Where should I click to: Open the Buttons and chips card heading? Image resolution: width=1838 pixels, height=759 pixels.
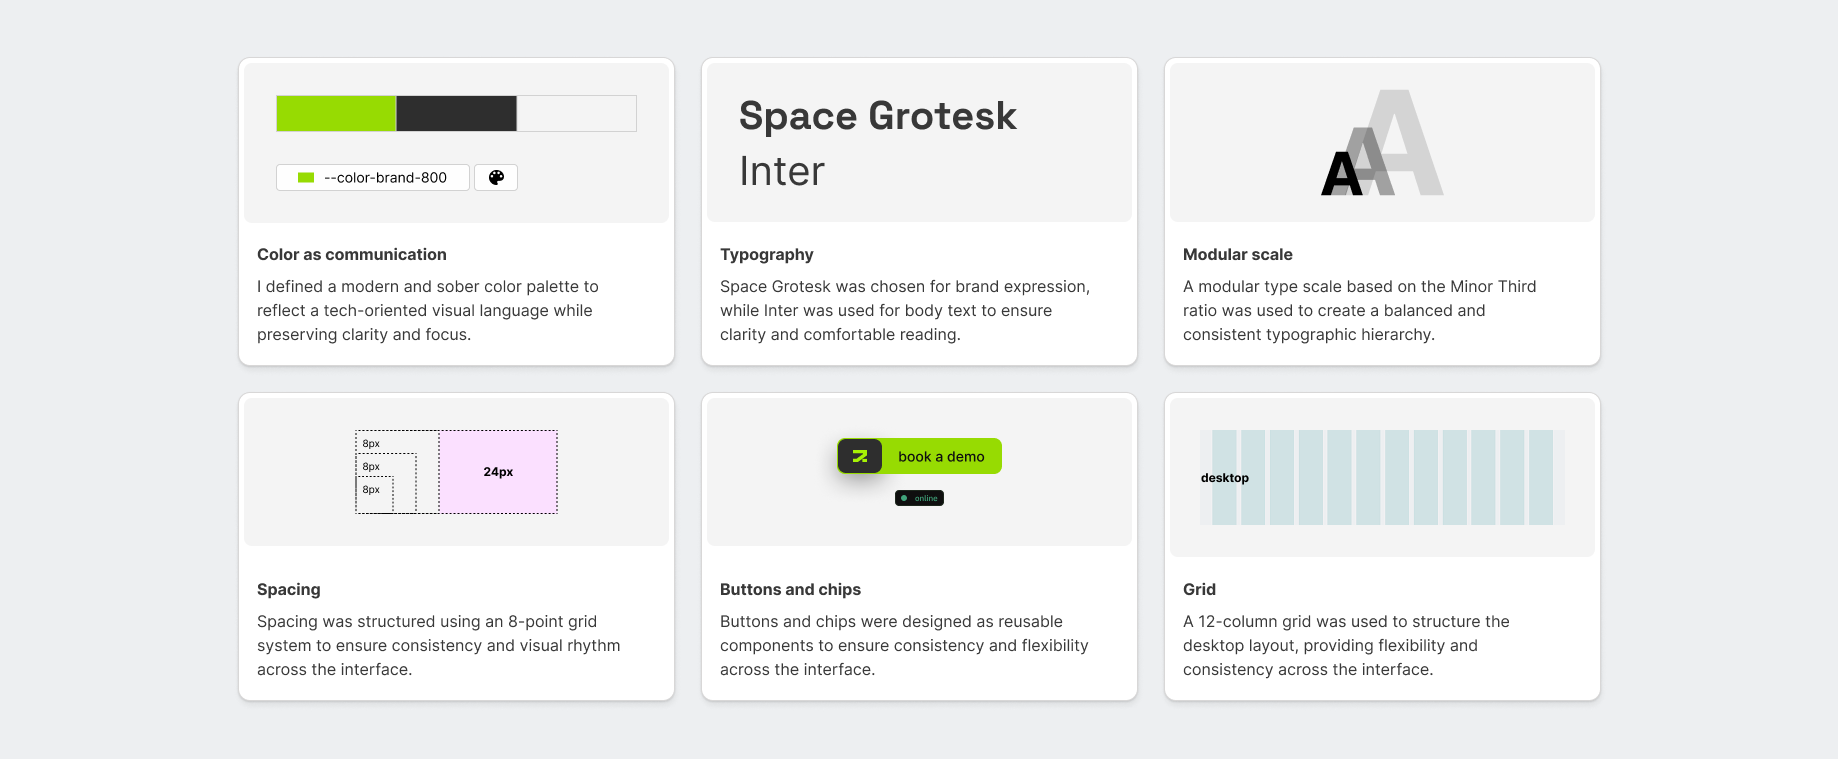[790, 589]
